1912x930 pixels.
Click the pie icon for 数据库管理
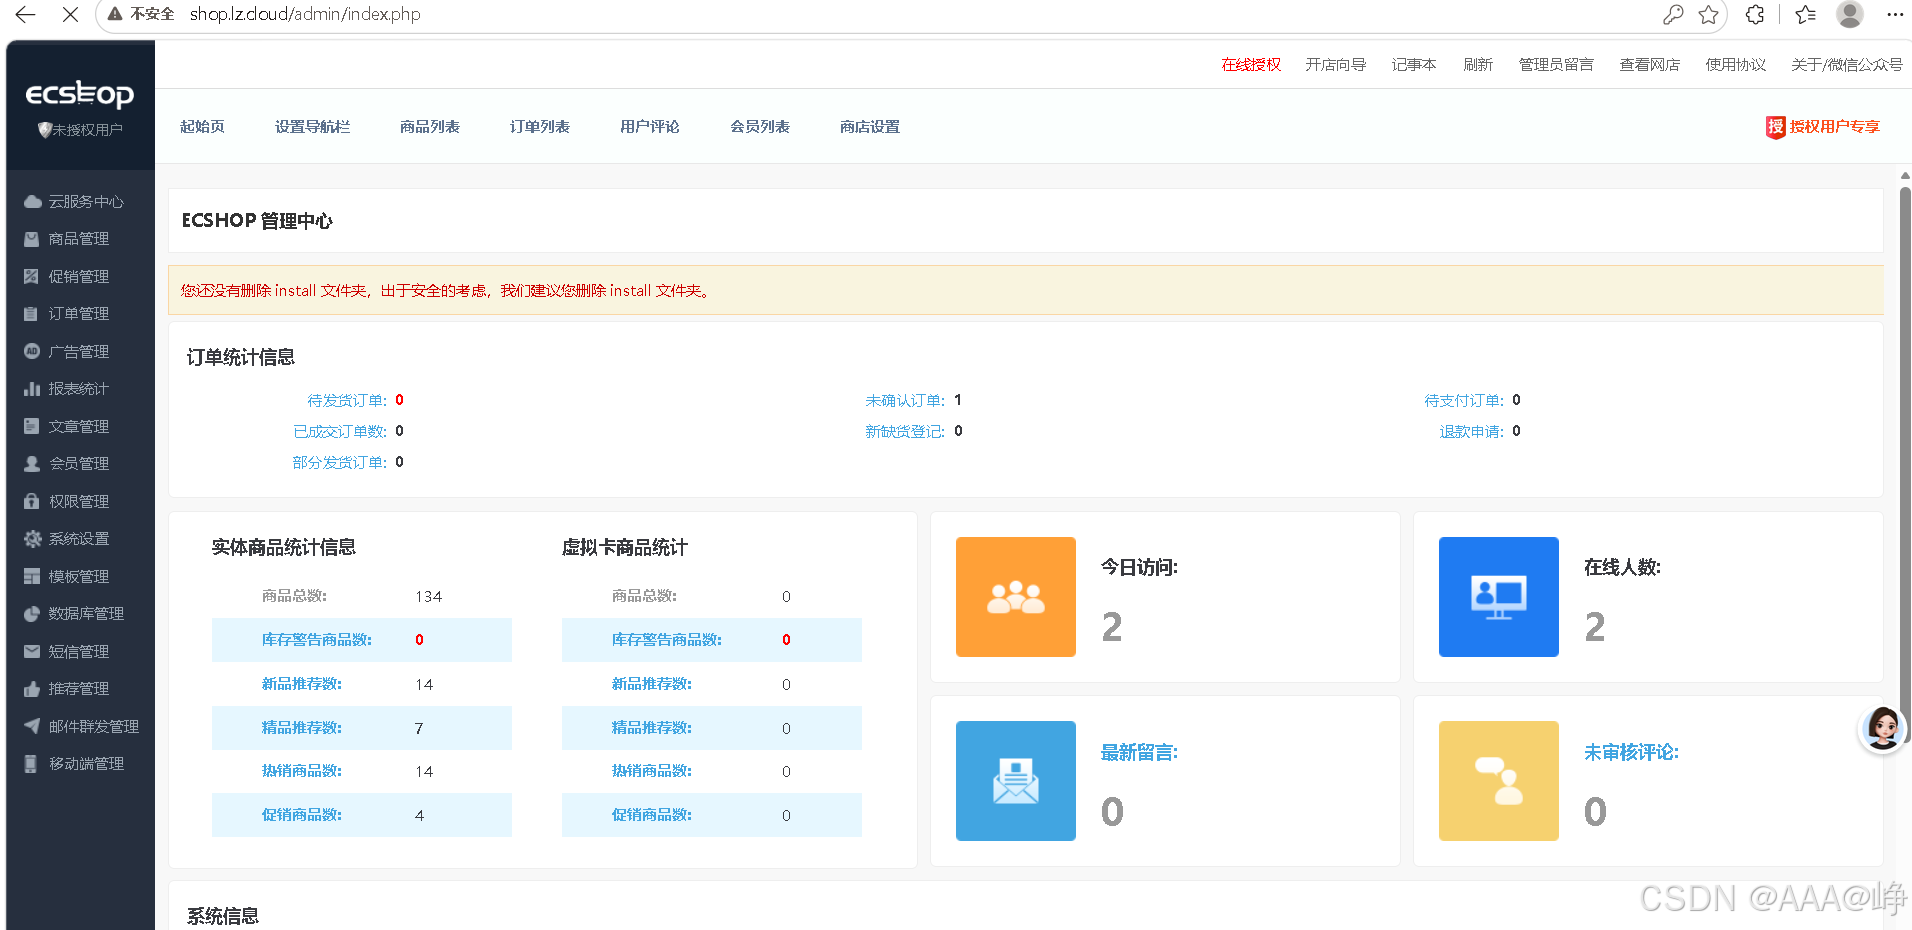coord(32,614)
